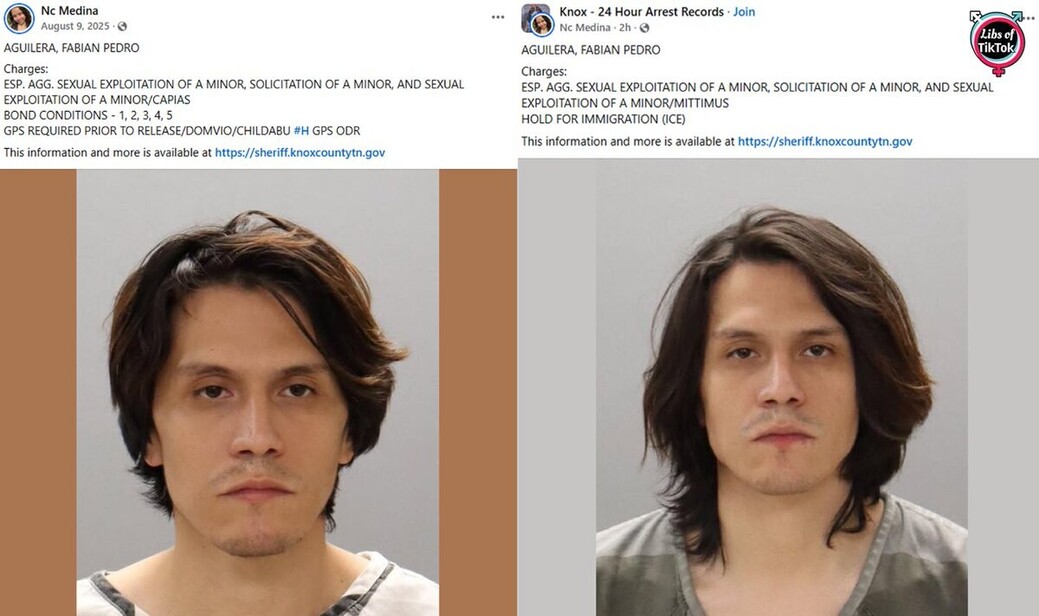Click the public globe icon beside August 9, 2025
This screenshot has height=616, width=1039.
(x=122, y=26)
